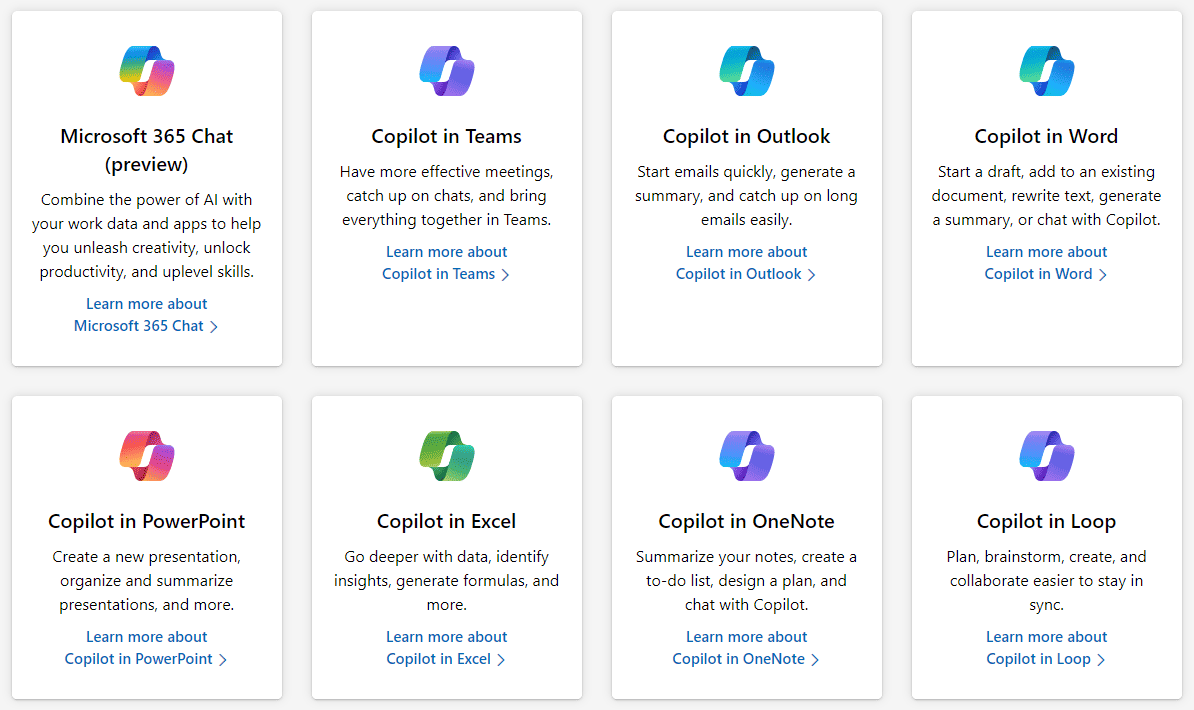Viewport: 1194px width, 710px height.
Task: Click the Copilot in Word logo icon
Action: pyautogui.click(x=1047, y=71)
